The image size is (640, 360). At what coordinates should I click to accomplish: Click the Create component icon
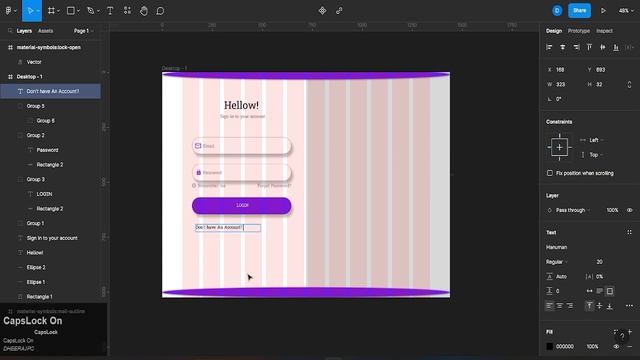322,11
